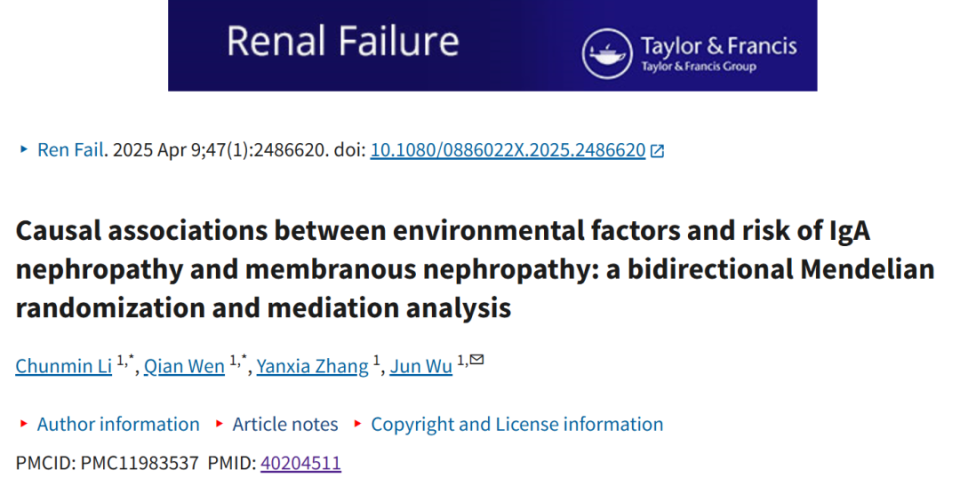The height and width of the screenshot is (486, 960).
Task: Click the Taylor & Francis lamp logo icon
Action: (607, 54)
